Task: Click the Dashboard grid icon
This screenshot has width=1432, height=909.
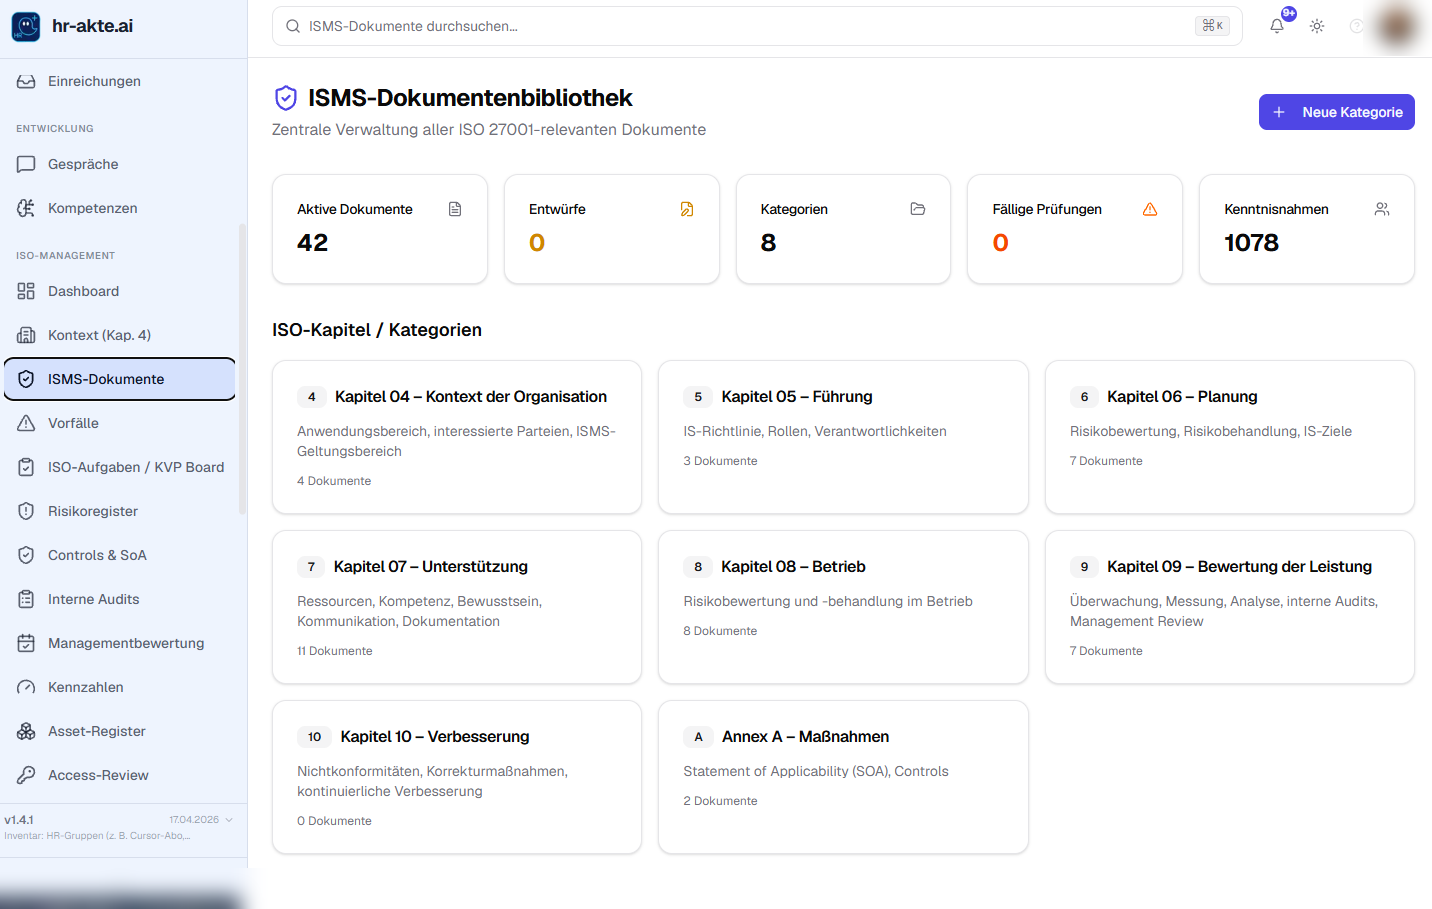Action: (26, 291)
